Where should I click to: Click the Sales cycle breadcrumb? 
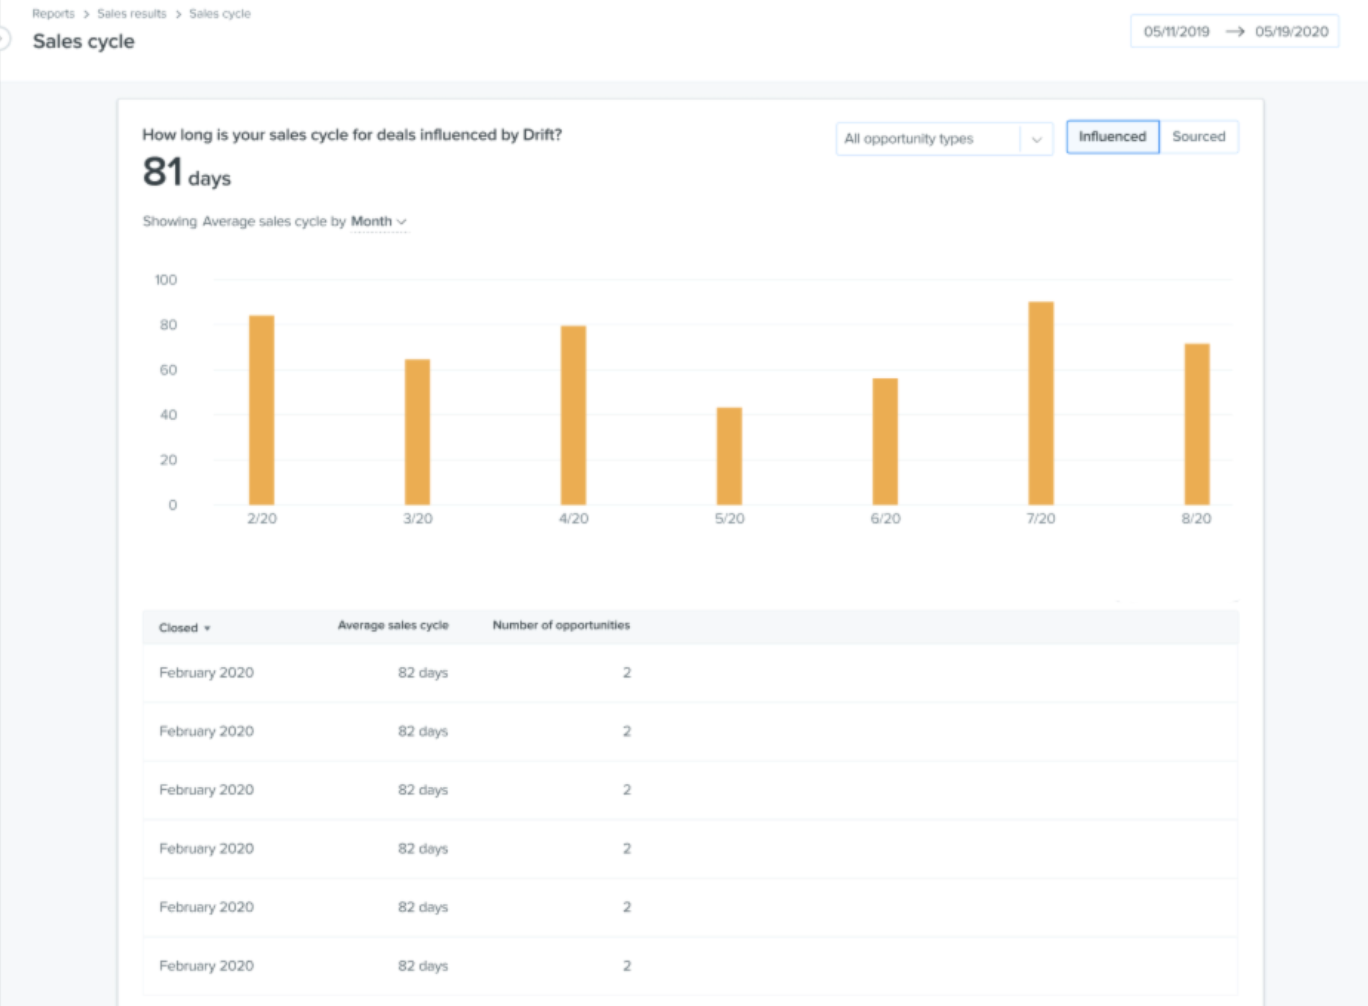click(x=220, y=14)
